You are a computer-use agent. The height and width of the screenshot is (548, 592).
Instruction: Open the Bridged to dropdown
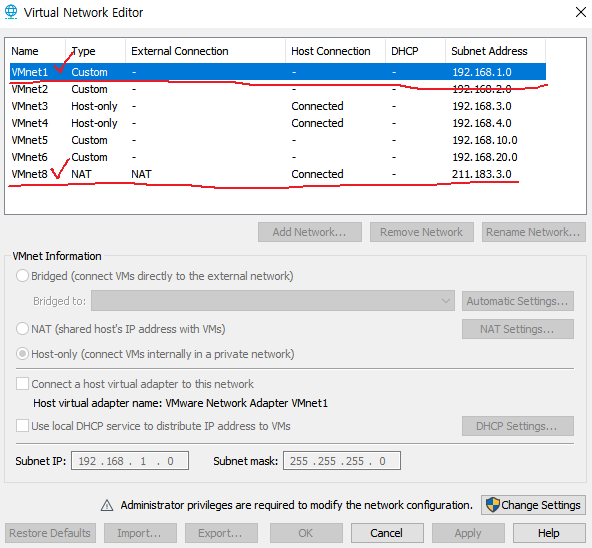[273, 301]
